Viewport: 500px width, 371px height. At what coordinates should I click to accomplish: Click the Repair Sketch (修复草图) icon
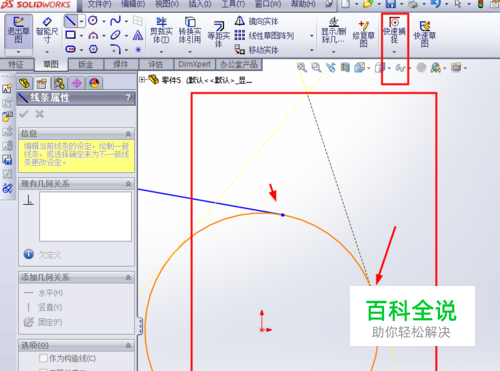[364, 33]
